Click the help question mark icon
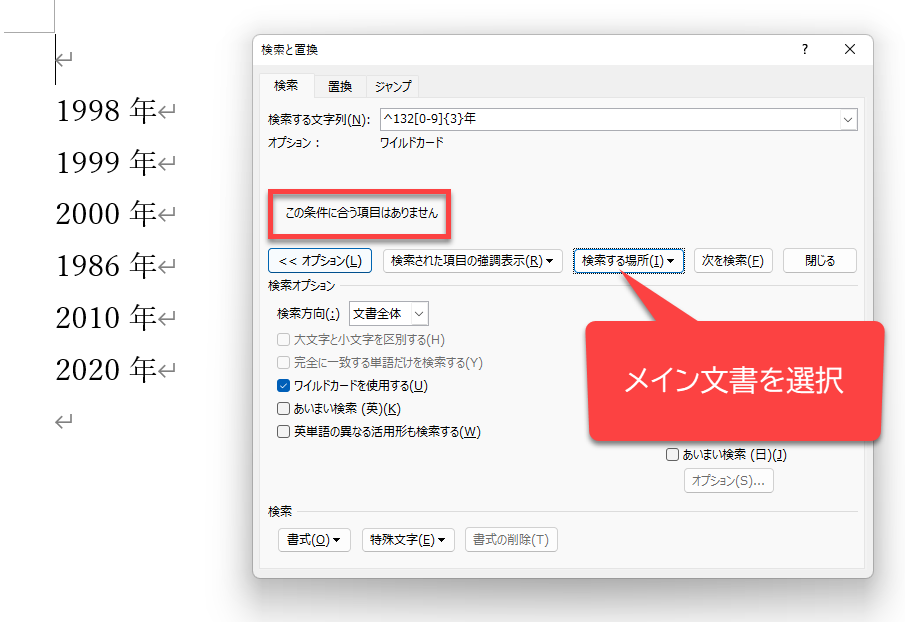Image resolution: width=905 pixels, height=622 pixels. pos(805,49)
